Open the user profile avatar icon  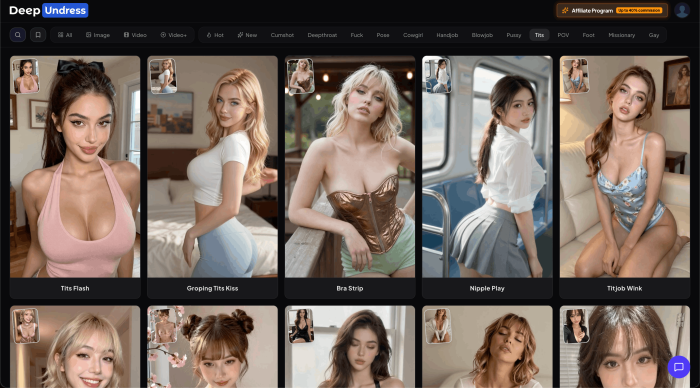tap(682, 10)
